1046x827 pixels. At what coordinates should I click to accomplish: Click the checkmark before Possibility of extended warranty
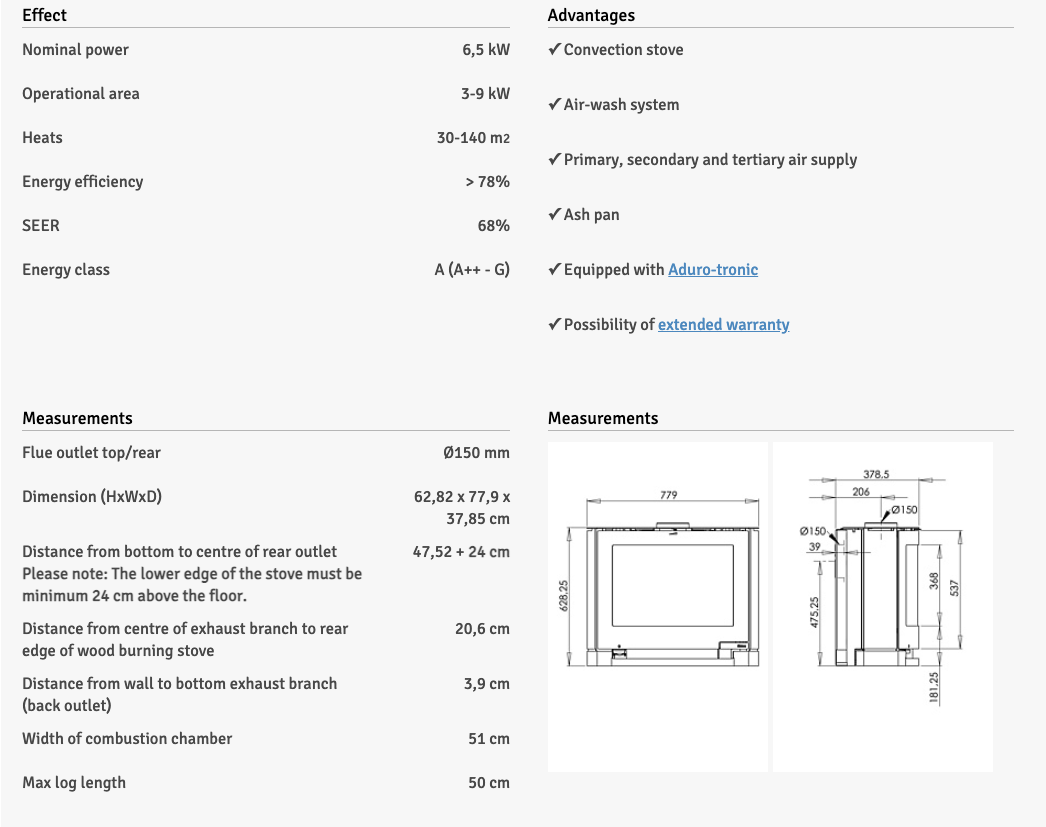tap(554, 325)
